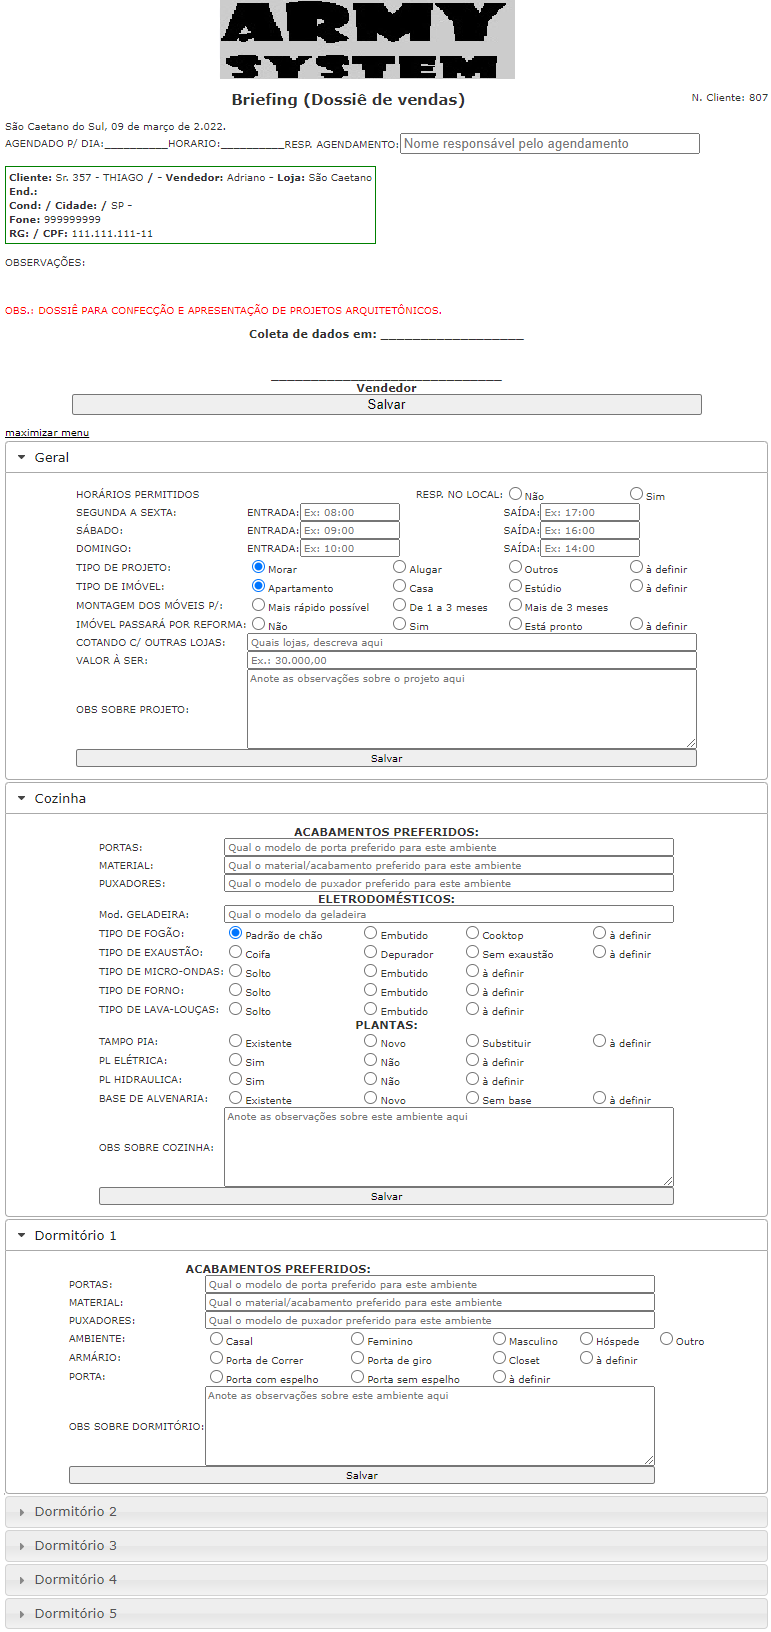Click Segunda a Sexta entrada time field

pos(350,512)
